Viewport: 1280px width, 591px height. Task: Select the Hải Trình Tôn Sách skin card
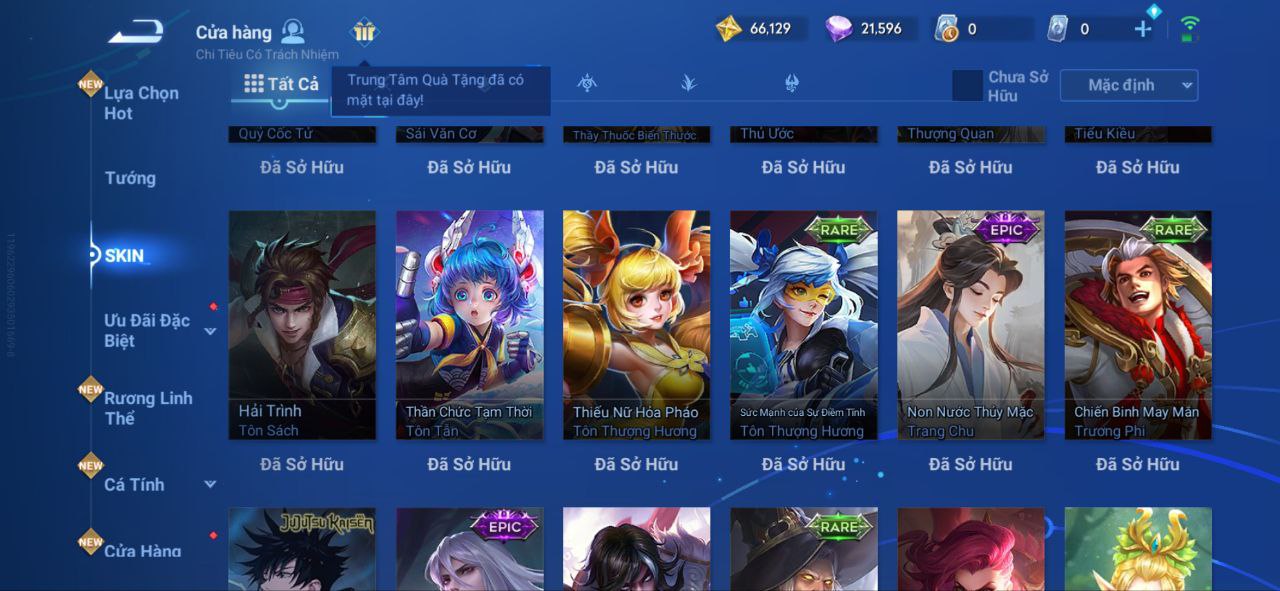point(302,325)
